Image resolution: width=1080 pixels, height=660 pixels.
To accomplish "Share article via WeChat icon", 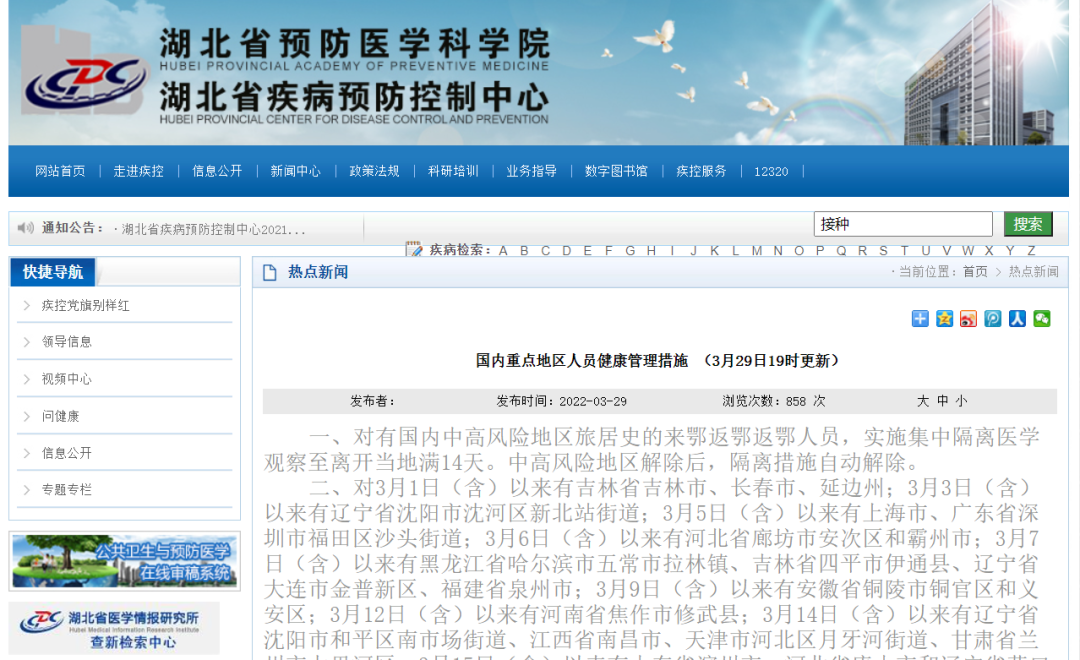I will point(1042,319).
